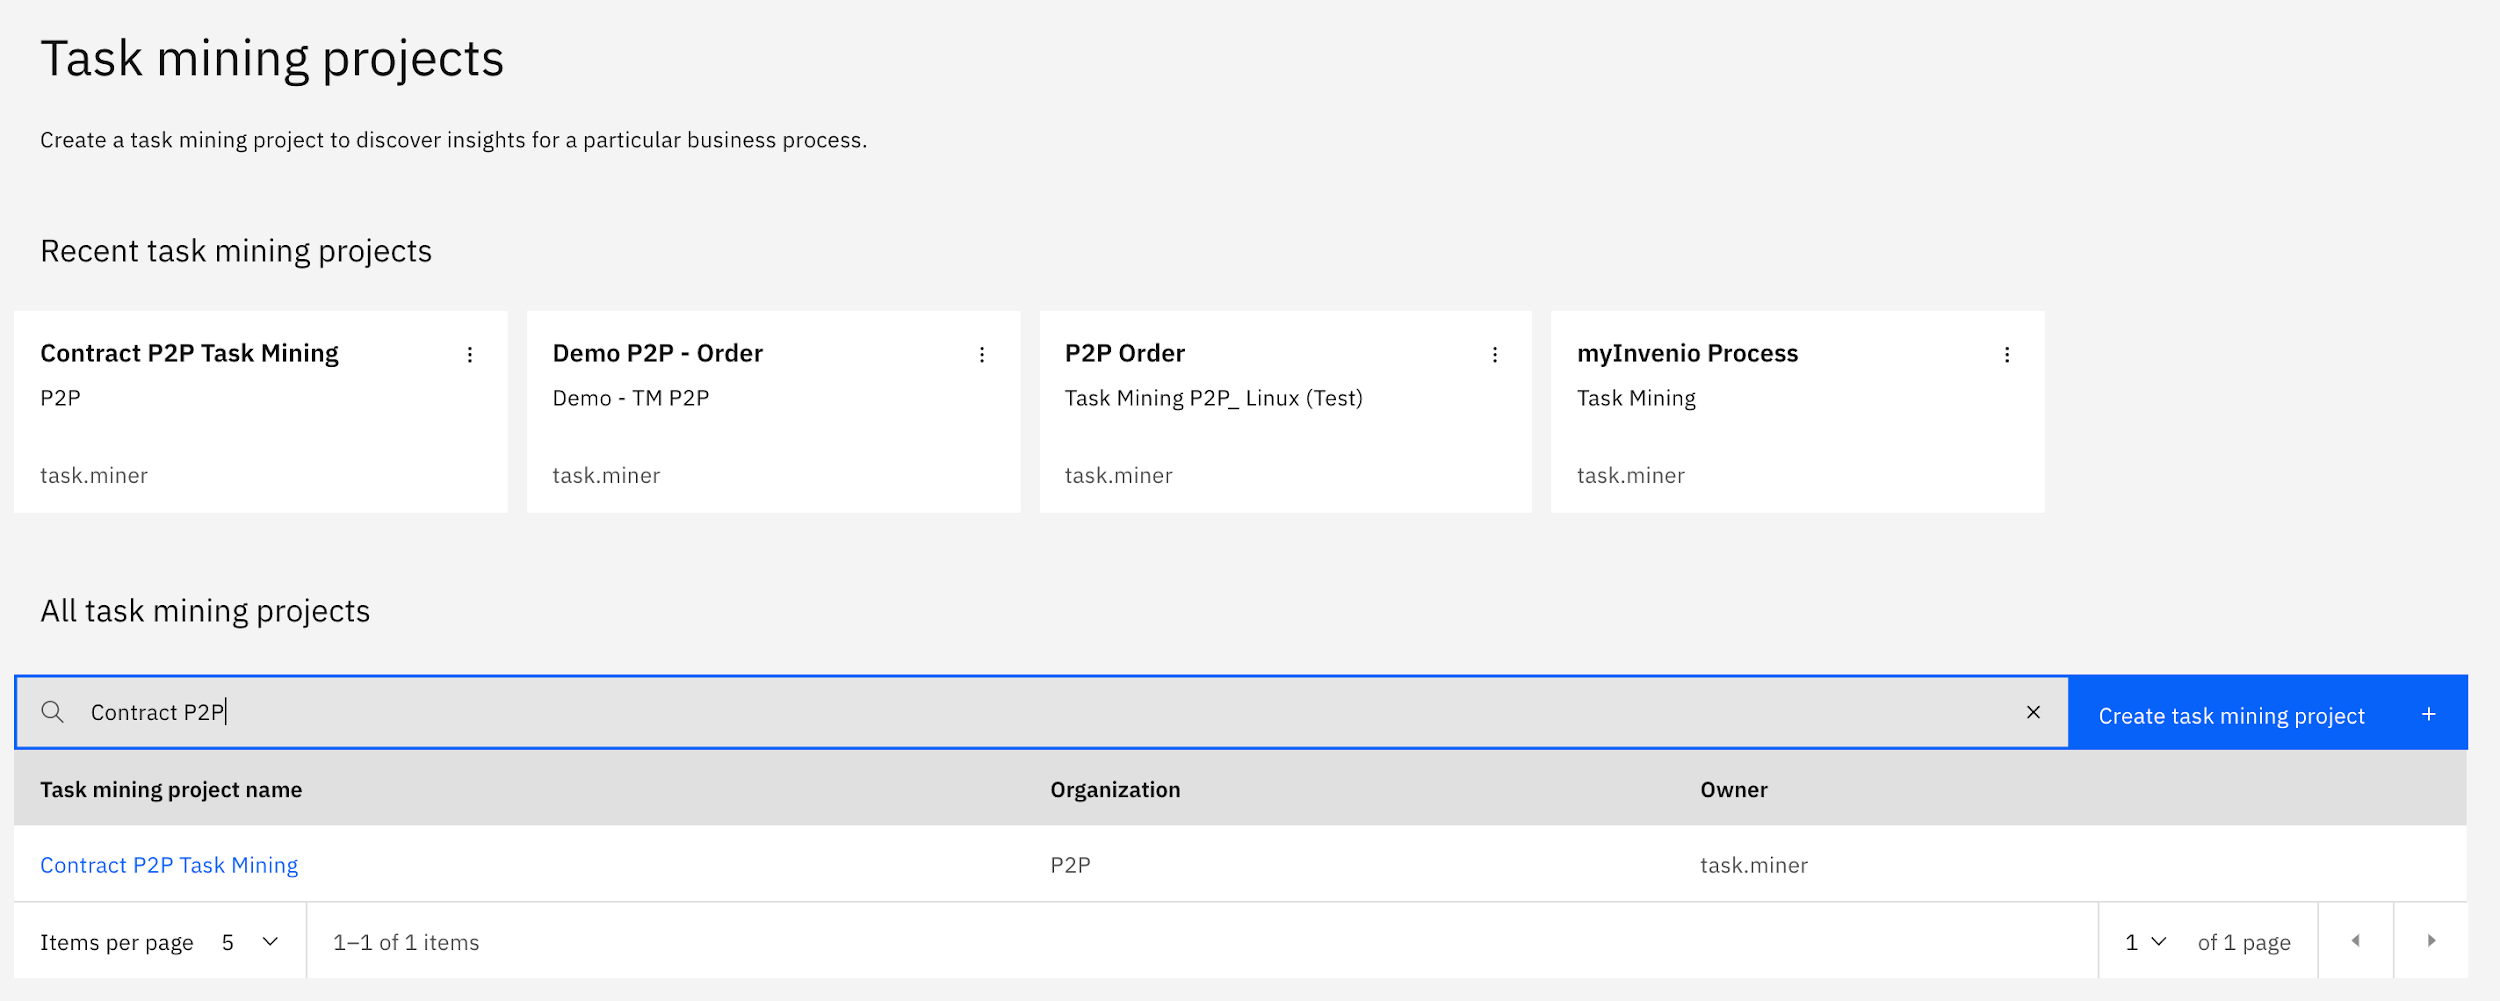Viewport: 2500px width, 1001px height.
Task: Open overflow menu on Demo P2P - Order card
Action: pos(982,355)
